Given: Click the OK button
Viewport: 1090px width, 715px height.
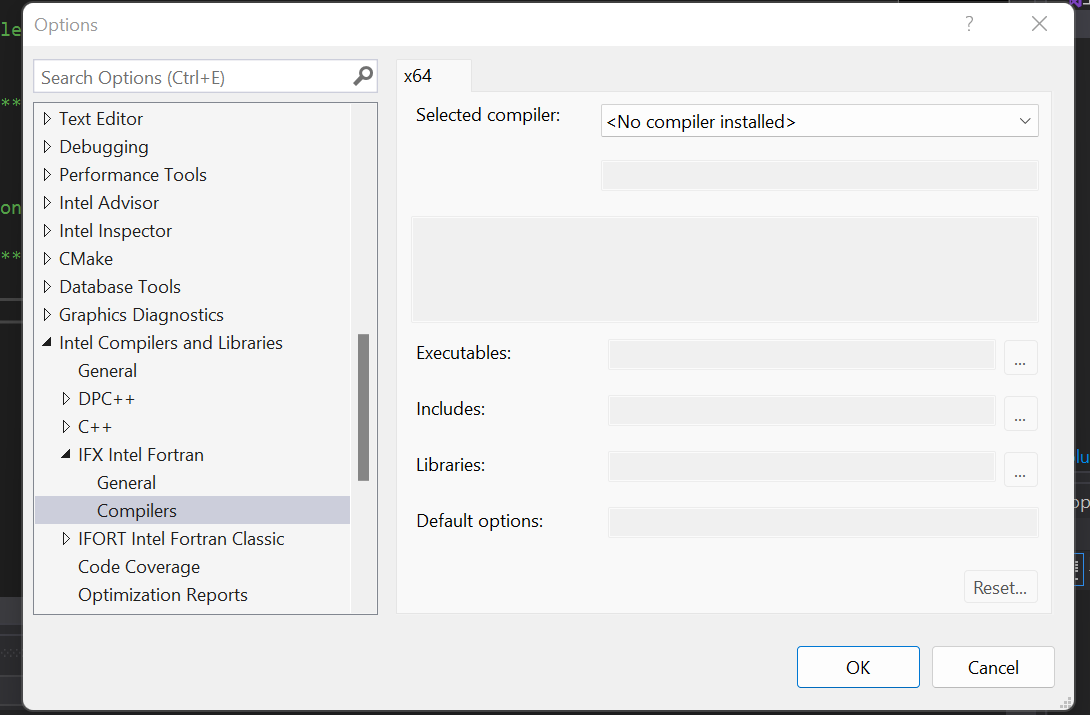Looking at the screenshot, I should (x=857, y=666).
